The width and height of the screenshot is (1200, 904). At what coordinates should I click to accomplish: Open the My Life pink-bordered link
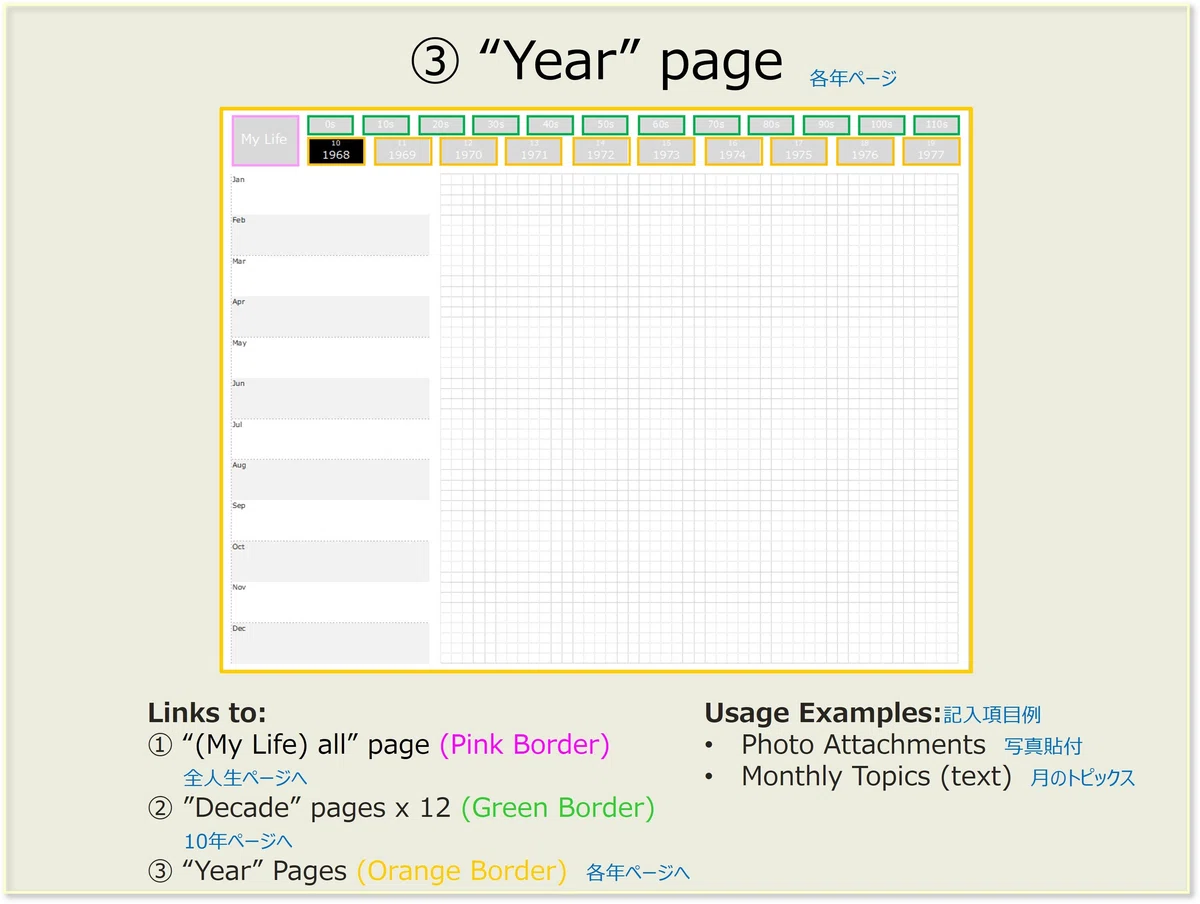point(265,141)
